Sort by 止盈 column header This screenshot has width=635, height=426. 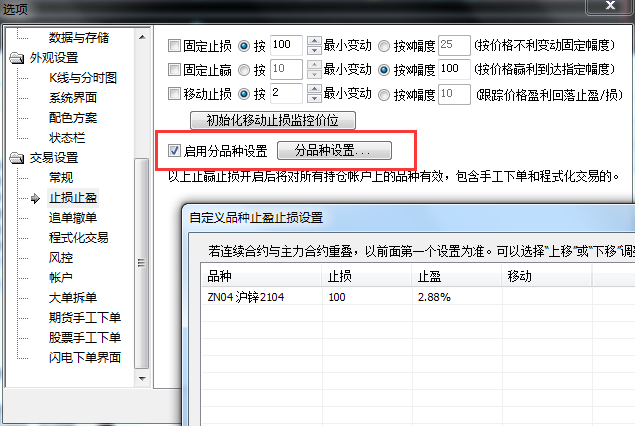[457, 276]
